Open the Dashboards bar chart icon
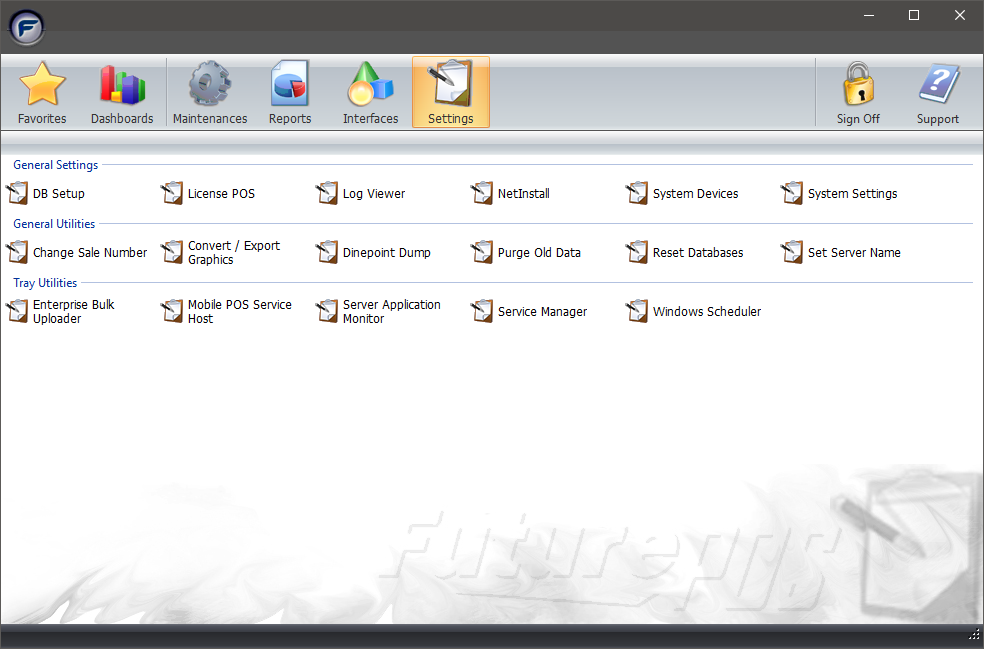 tap(122, 84)
